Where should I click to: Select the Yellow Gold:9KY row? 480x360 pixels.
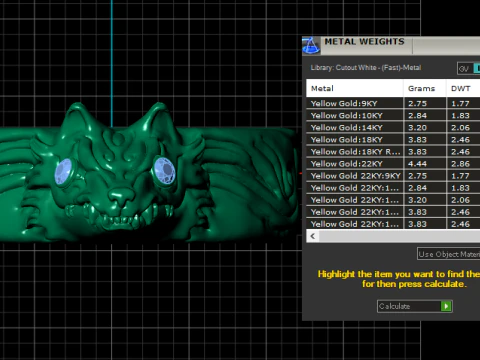393,103
